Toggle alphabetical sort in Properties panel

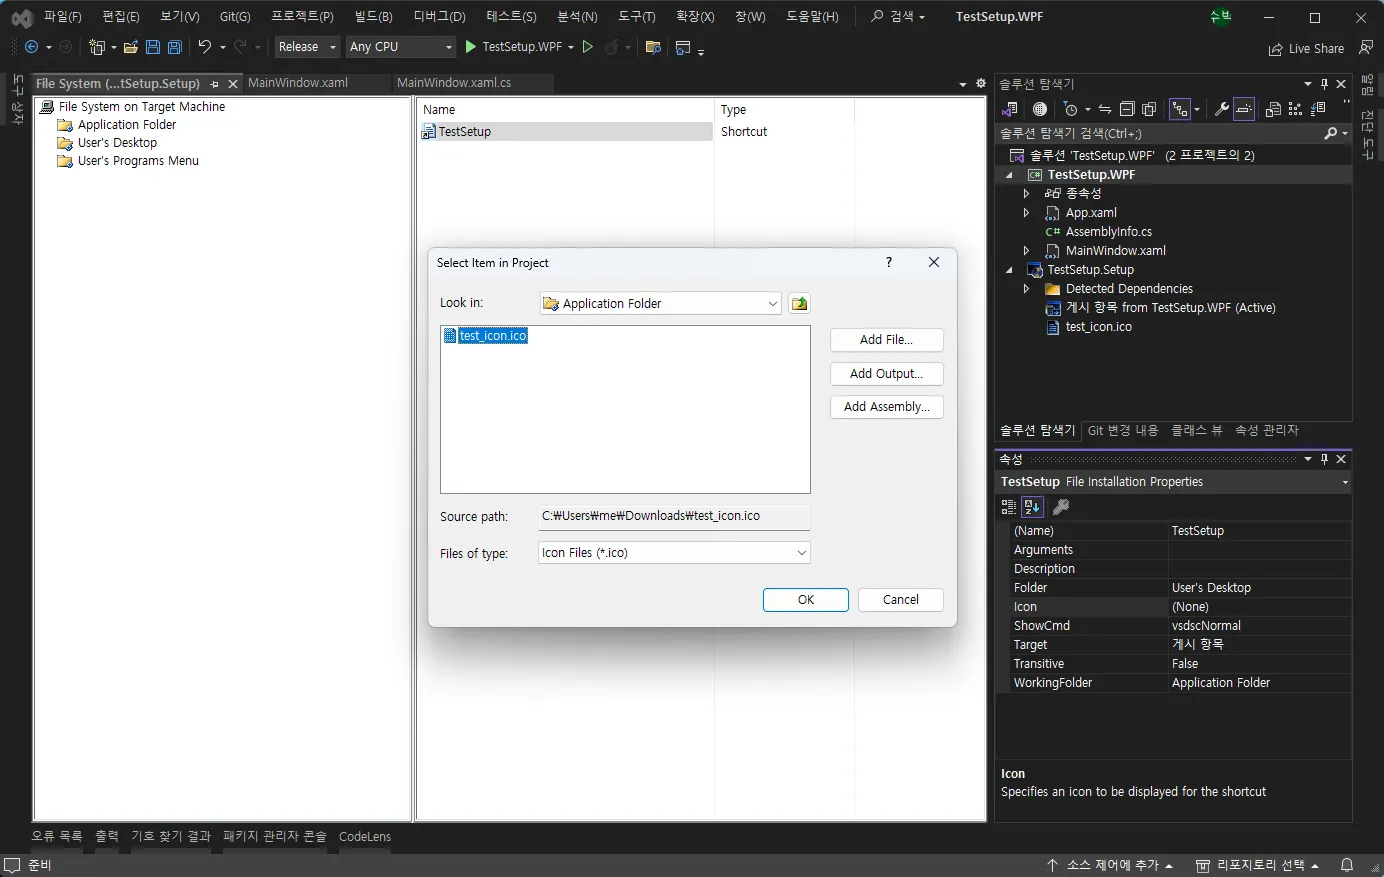tap(1032, 507)
